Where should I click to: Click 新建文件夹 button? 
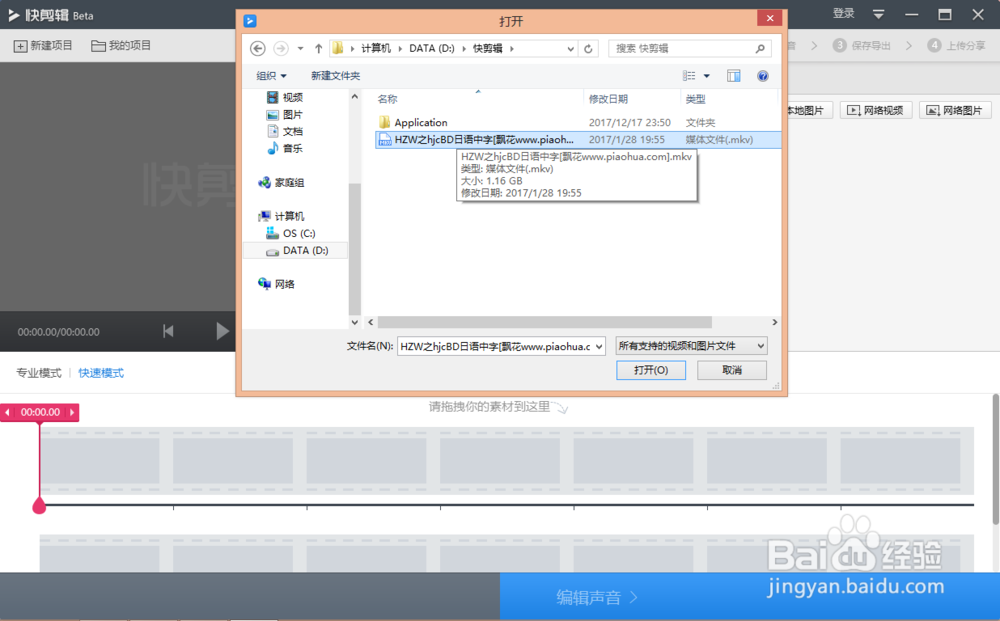coord(335,76)
